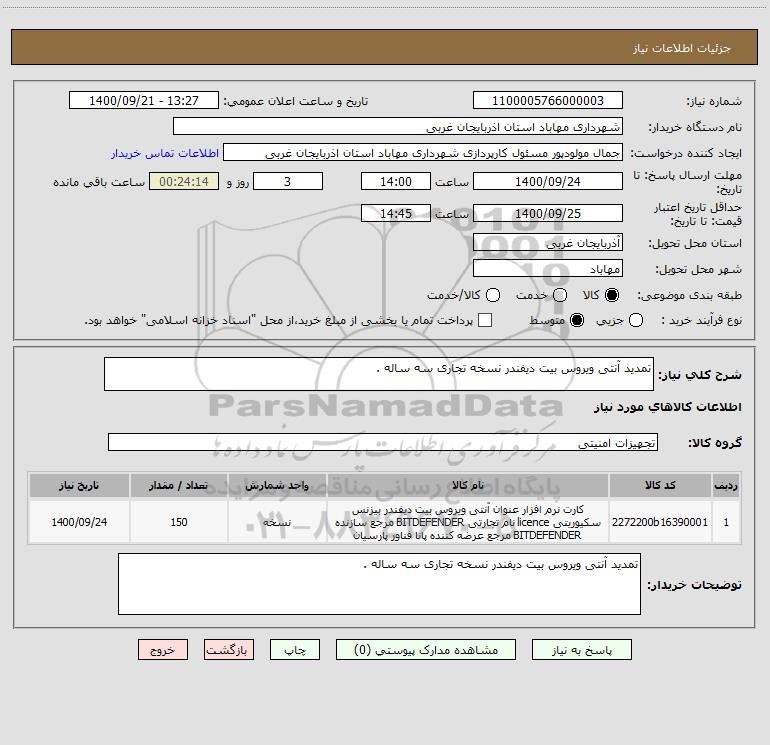Click the request creator name field

(423, 153)
